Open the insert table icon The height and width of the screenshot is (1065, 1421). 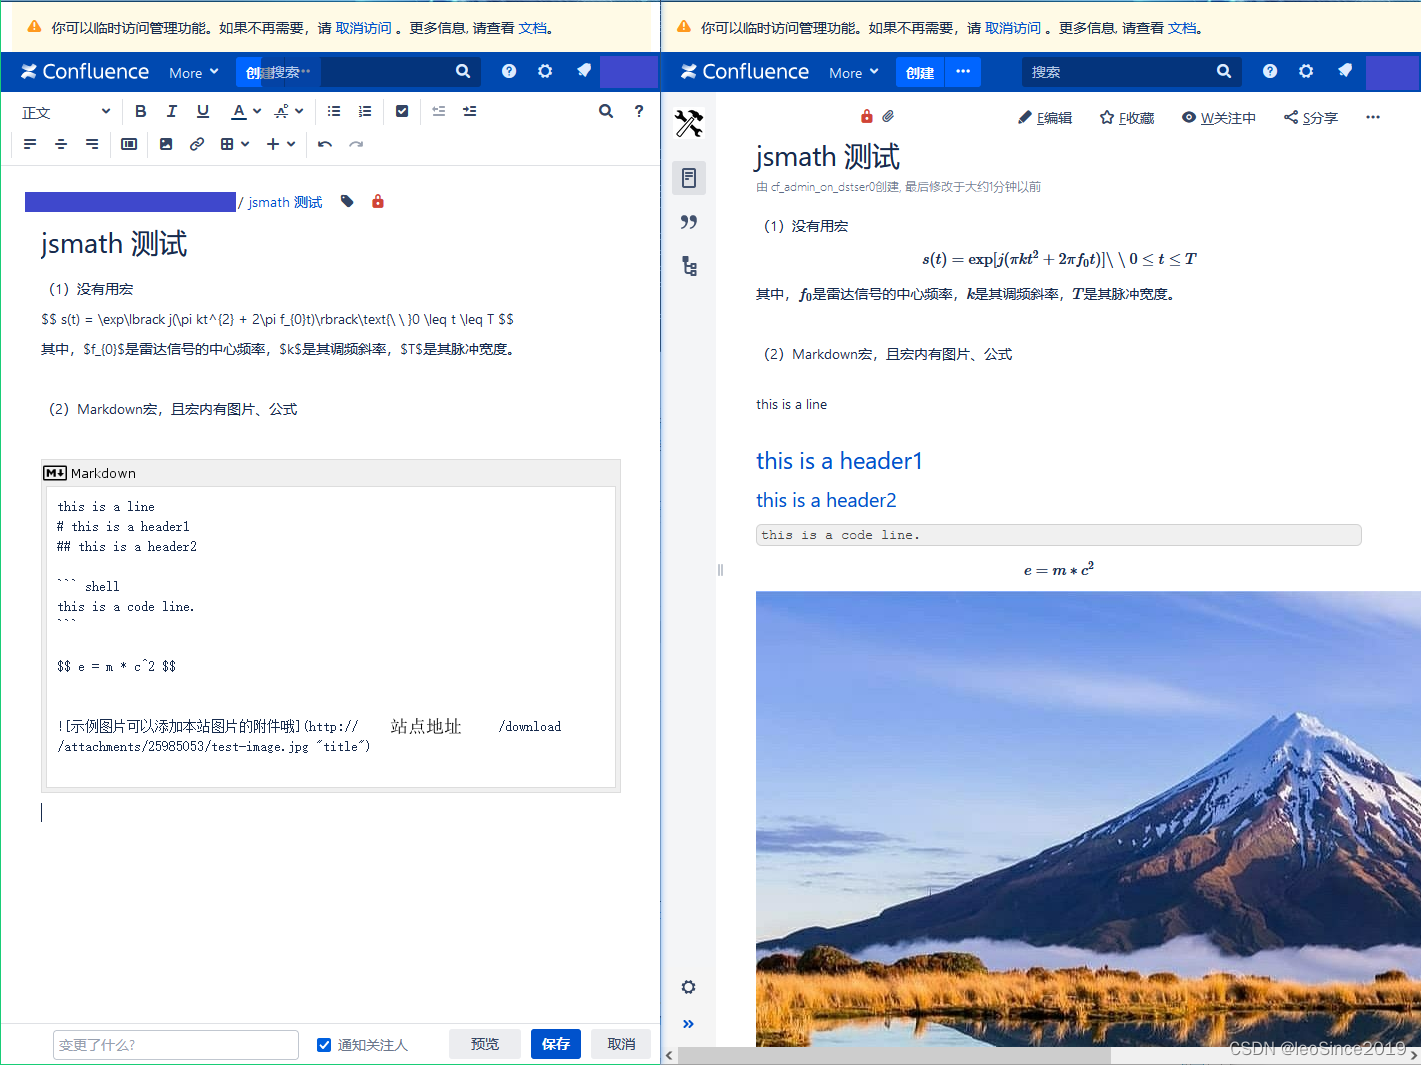228,144
